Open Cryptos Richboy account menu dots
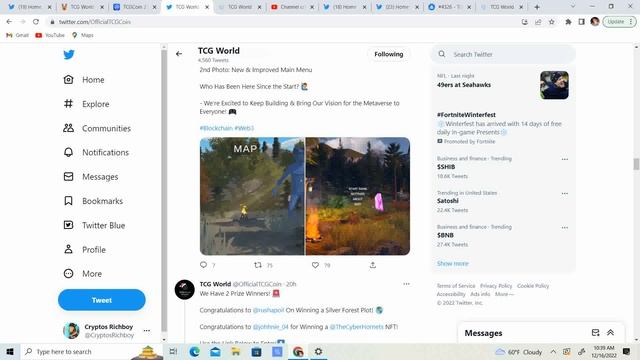Viewport: 640px width, 360px height. [x=147, y=331]
